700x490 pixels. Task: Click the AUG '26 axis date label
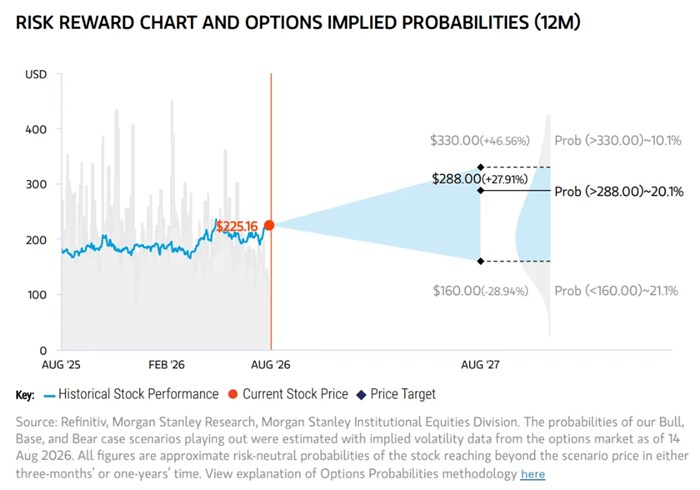271,365
